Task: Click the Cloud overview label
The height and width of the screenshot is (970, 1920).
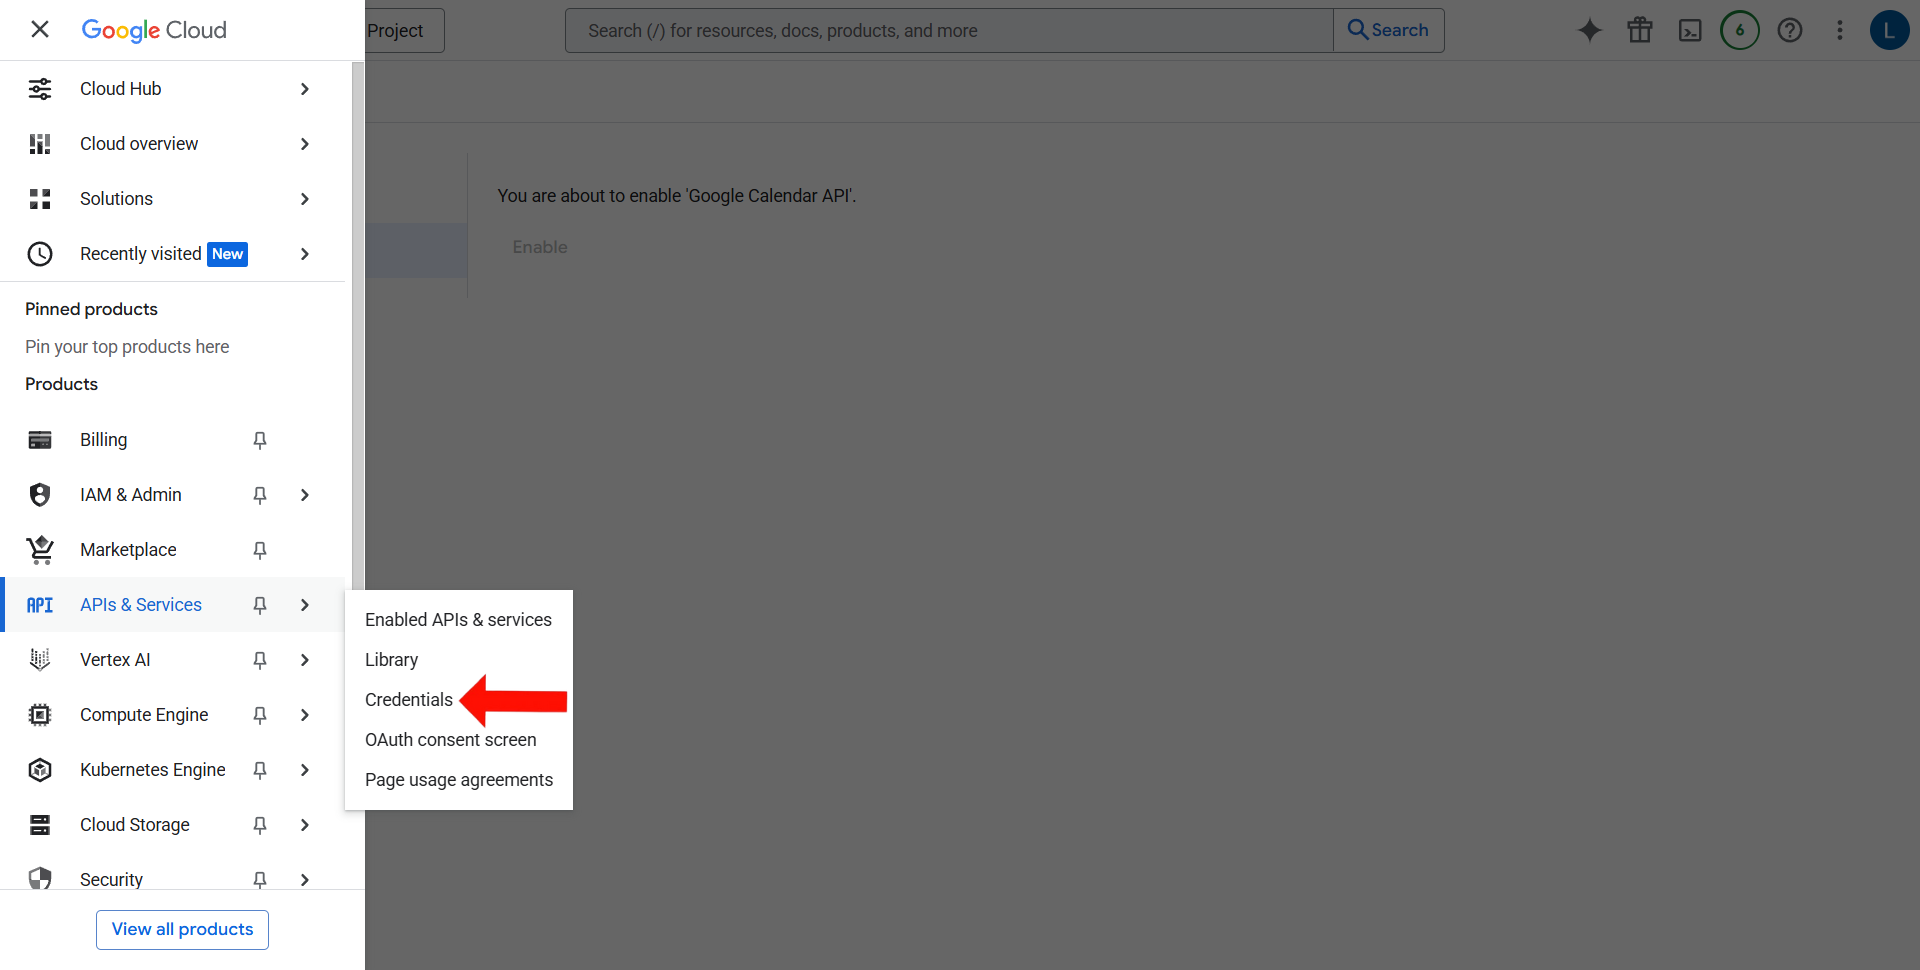Action: coord(139,144)
